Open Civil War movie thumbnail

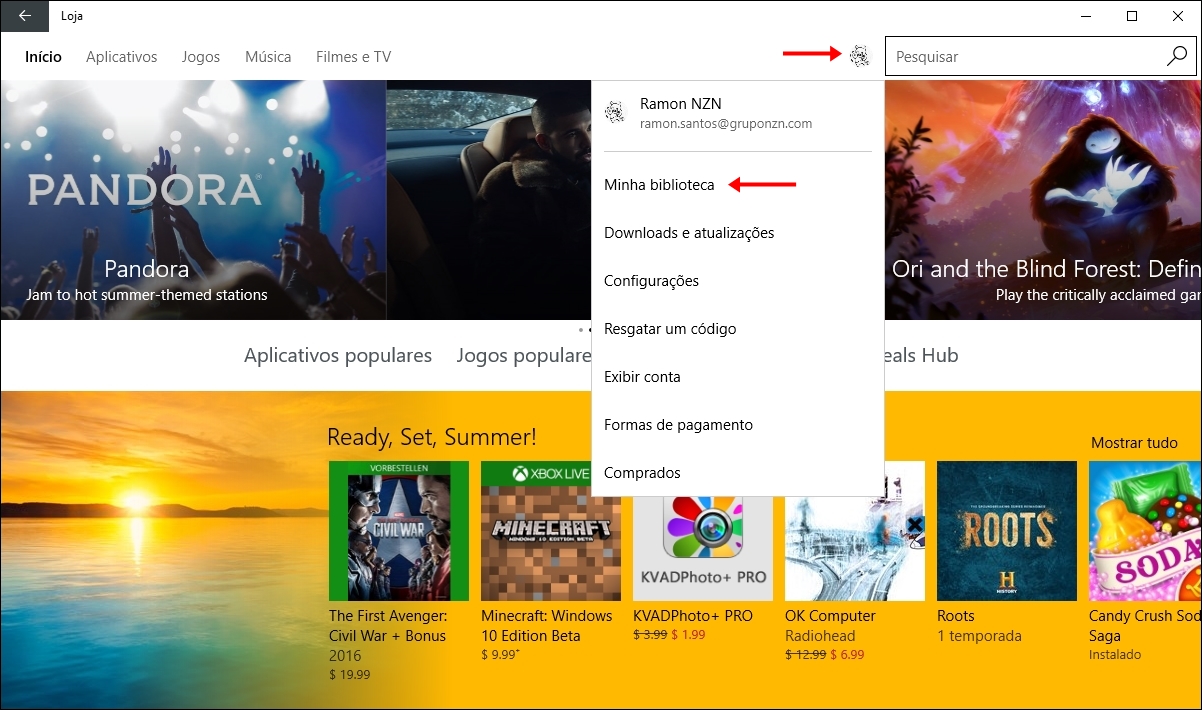click(399, 530)
